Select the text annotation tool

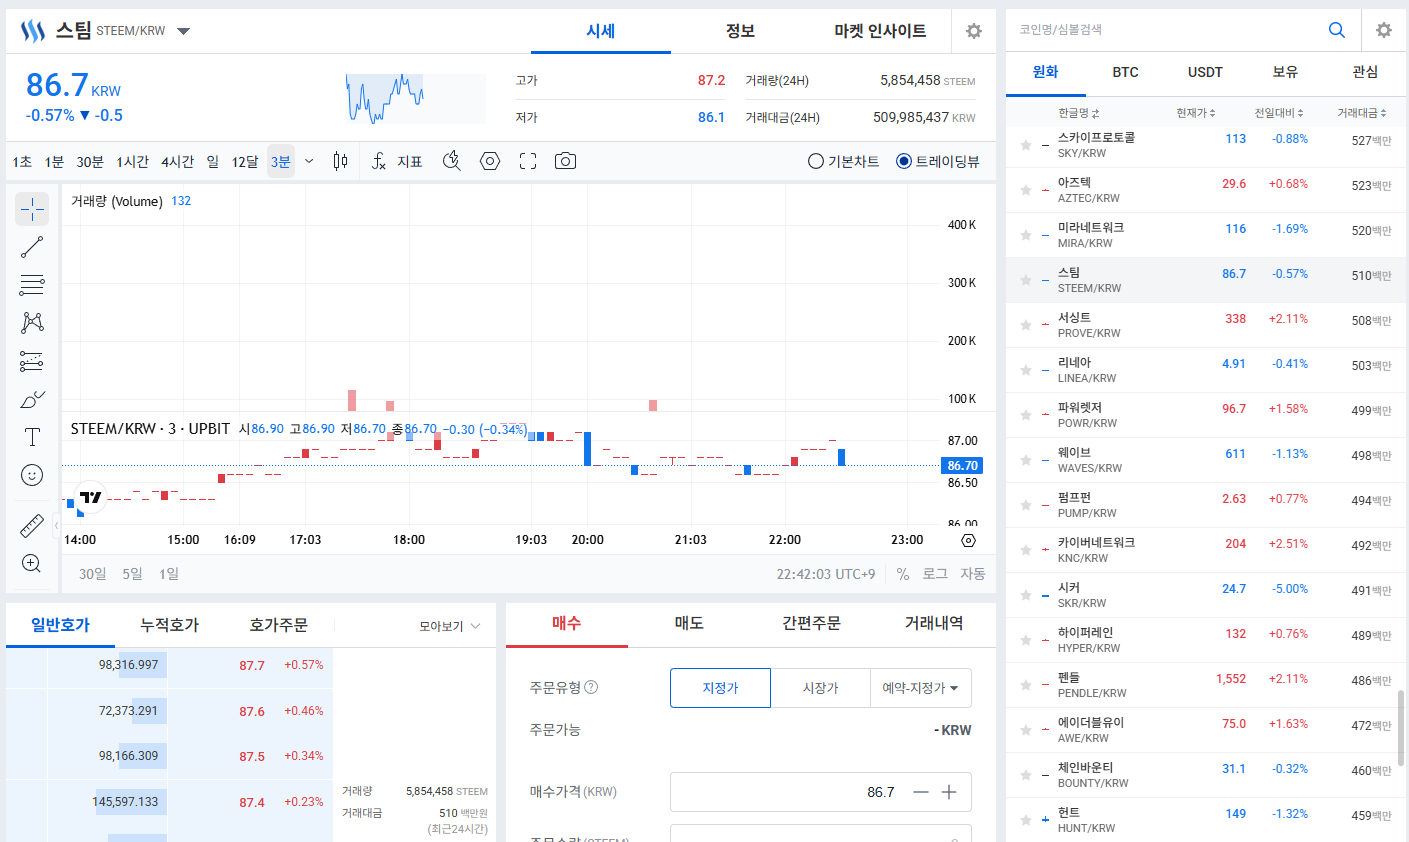point(32,437)
